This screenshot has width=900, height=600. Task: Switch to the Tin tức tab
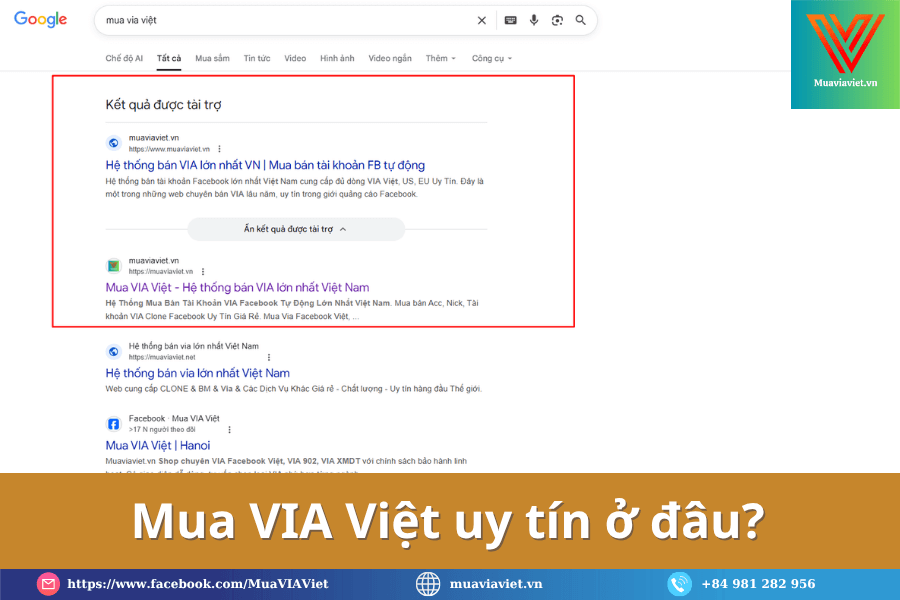pos(257,59)
